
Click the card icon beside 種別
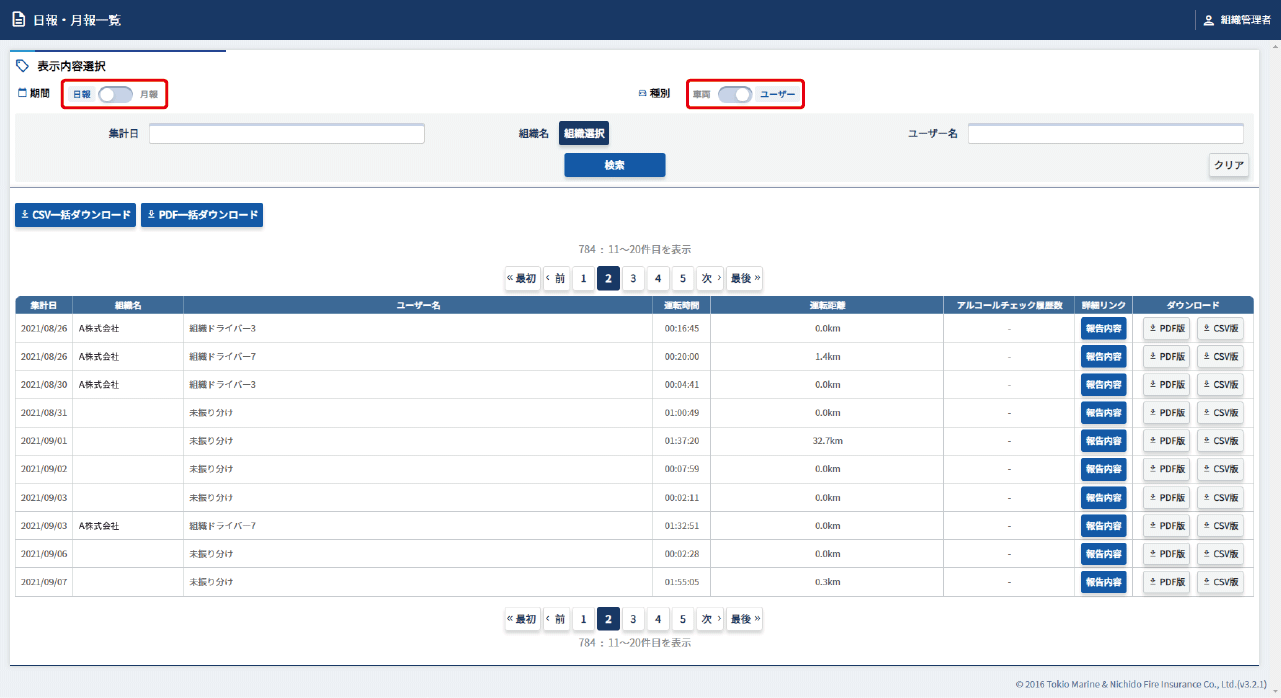click(642, 93)
